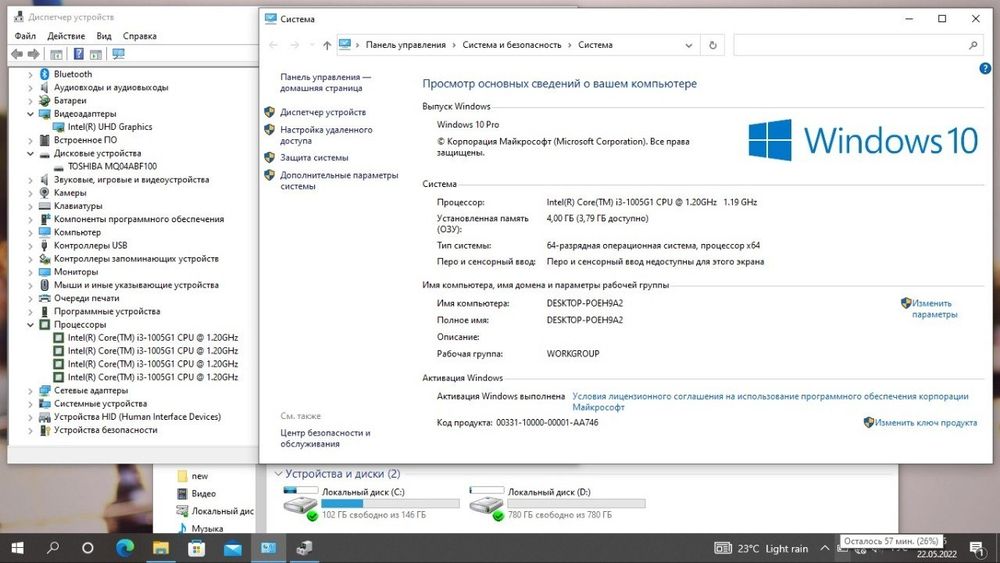Expand the Bluetooth node
The image size is (1000, 563).
click(30, 75)
